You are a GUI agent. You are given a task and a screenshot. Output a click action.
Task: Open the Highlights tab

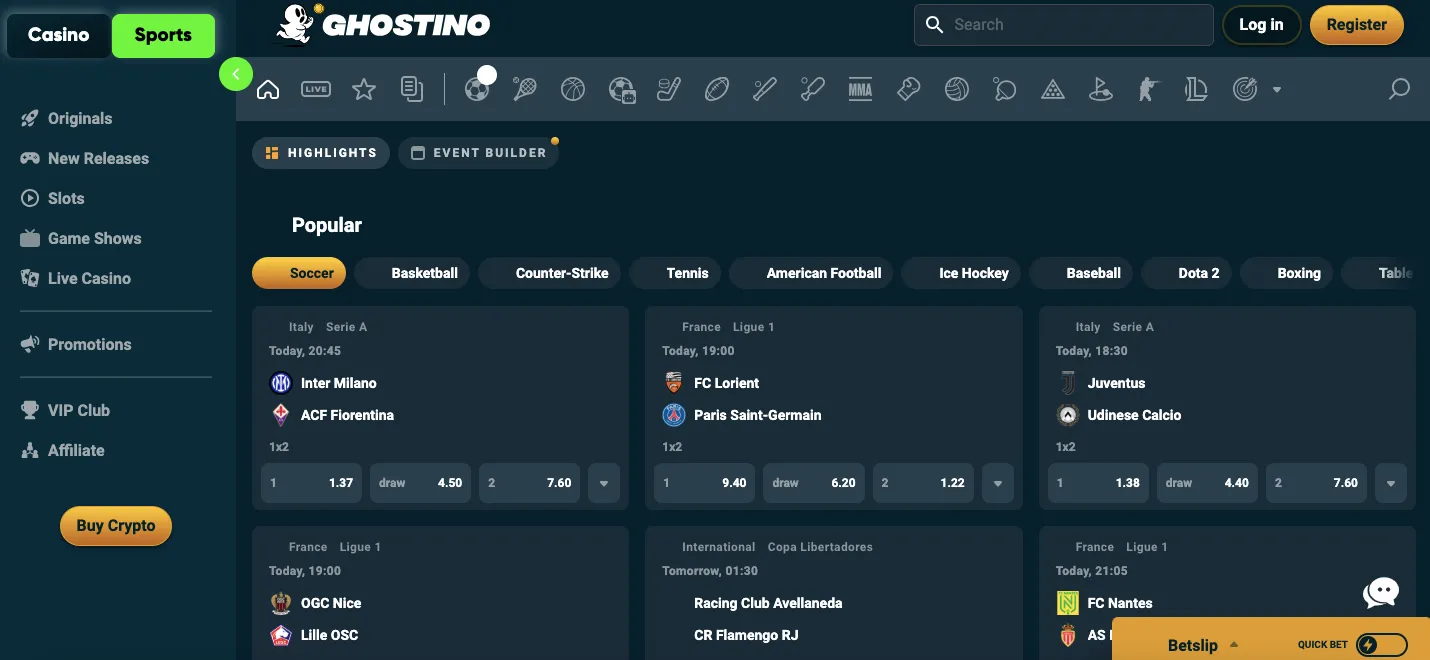pyautogui.click(x=321, y=153)
